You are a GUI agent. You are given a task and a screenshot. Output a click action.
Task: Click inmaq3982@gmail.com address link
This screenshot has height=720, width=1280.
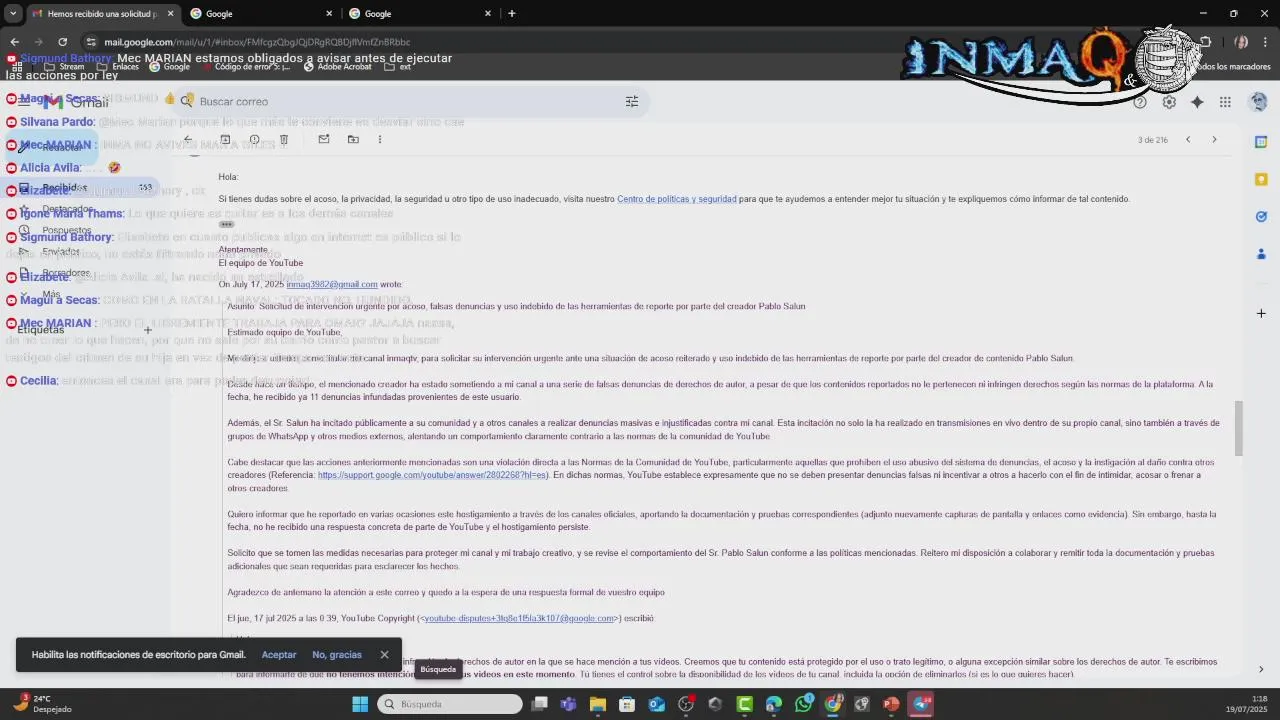[x=332, y=284]
